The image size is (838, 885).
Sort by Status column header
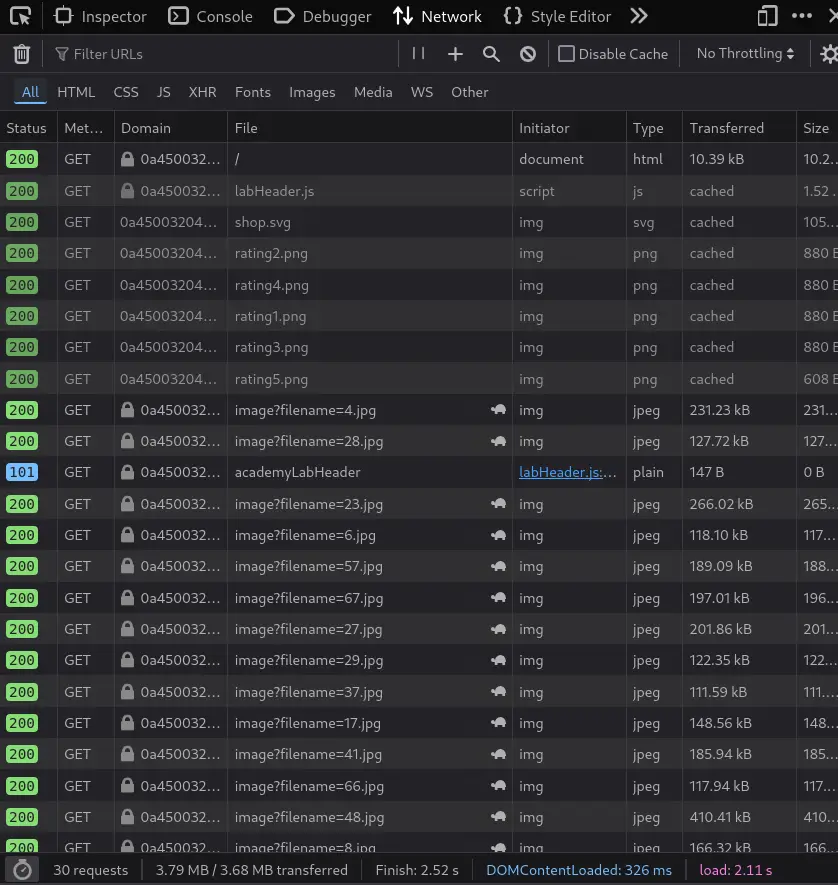tap(28, 128)
